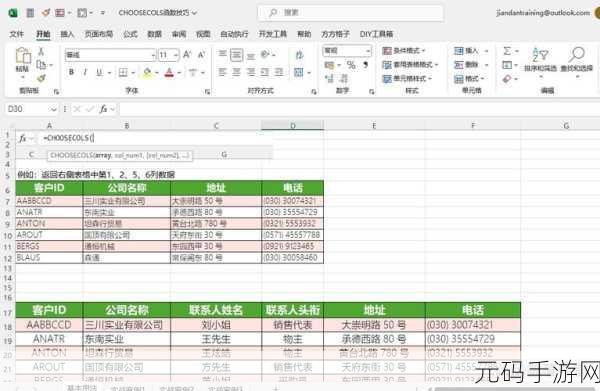Switch to the 方方格子 tab

(x=335, y=34)
